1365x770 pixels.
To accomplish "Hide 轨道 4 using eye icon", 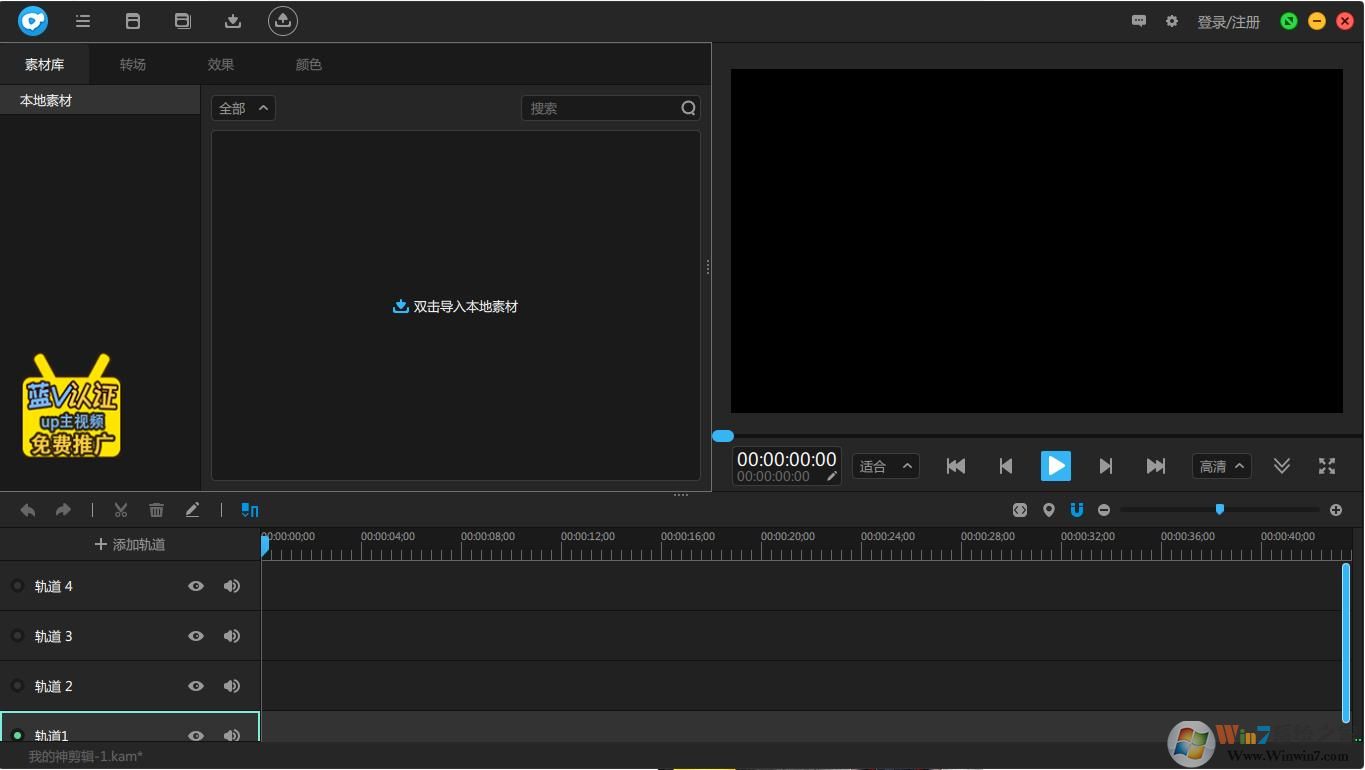I will pos(196,586).
